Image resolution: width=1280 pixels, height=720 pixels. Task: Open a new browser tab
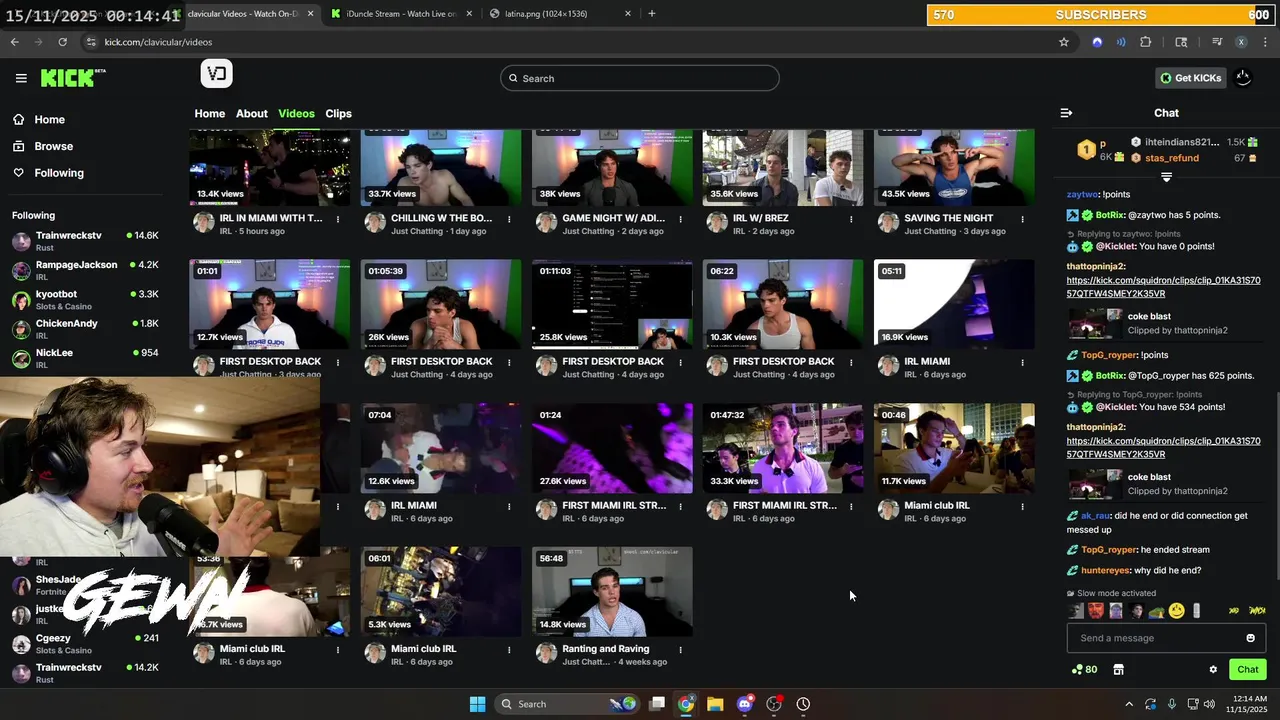652,13
